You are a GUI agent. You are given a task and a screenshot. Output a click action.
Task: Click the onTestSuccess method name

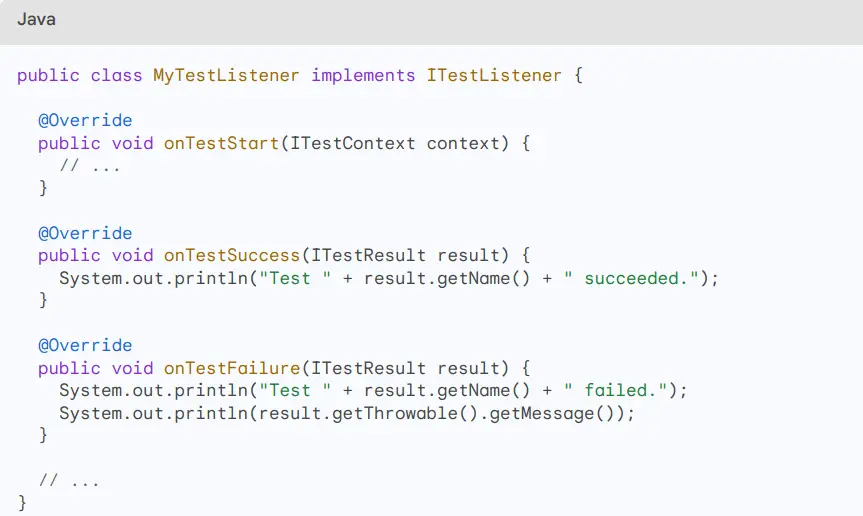point(232,255)
